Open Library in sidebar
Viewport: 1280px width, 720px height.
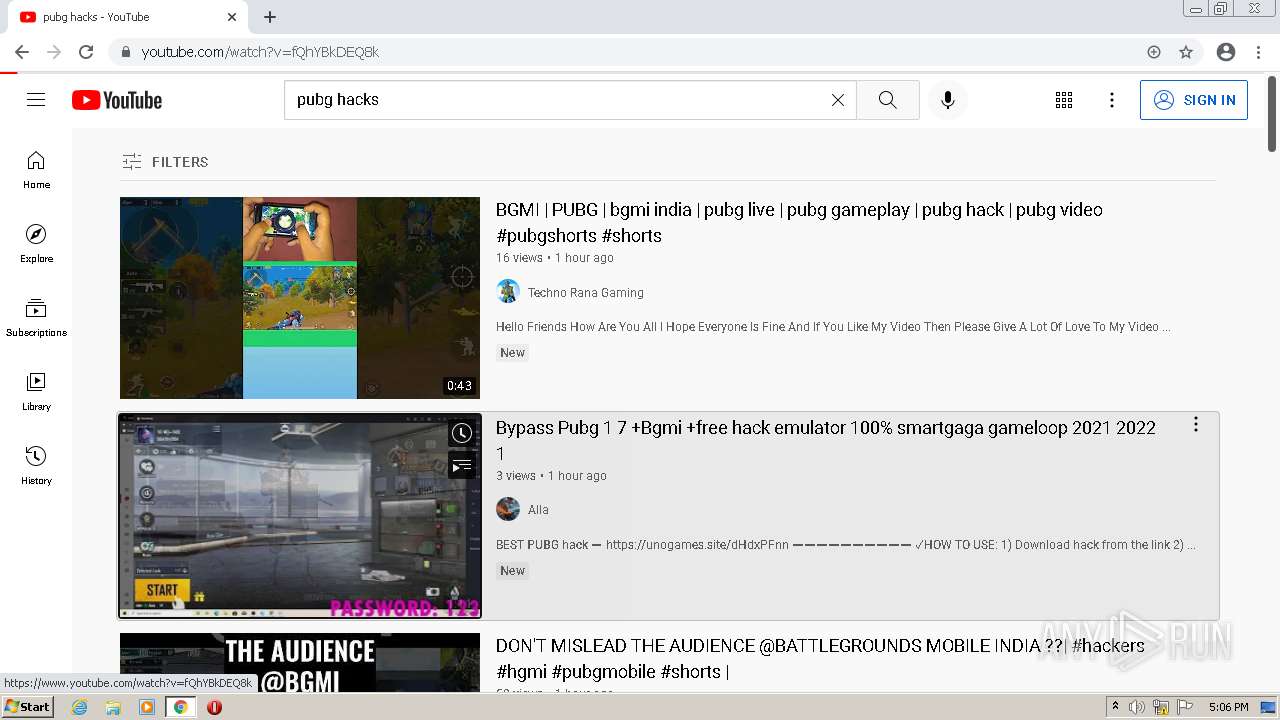[36, 392]
